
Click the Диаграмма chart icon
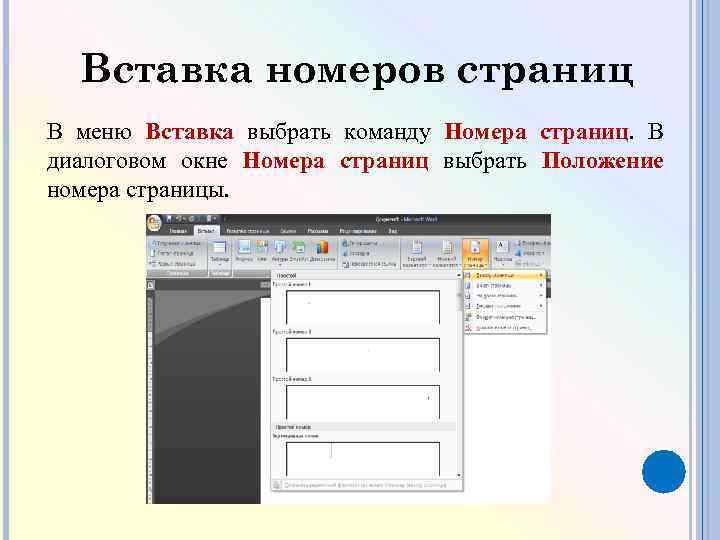(322, 252)
